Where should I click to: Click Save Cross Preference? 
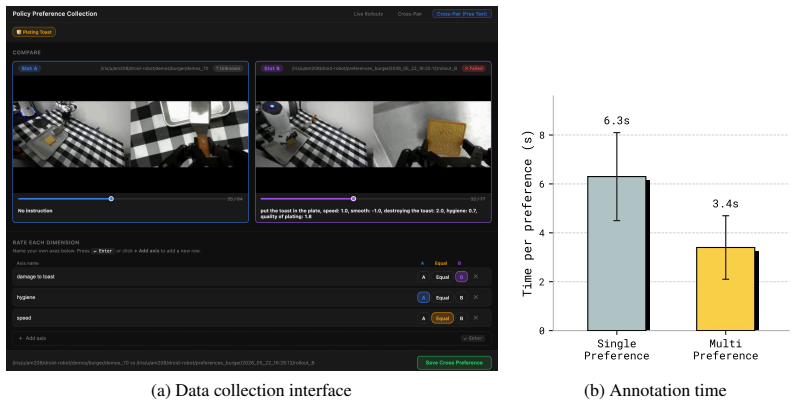tap(454, 363)
